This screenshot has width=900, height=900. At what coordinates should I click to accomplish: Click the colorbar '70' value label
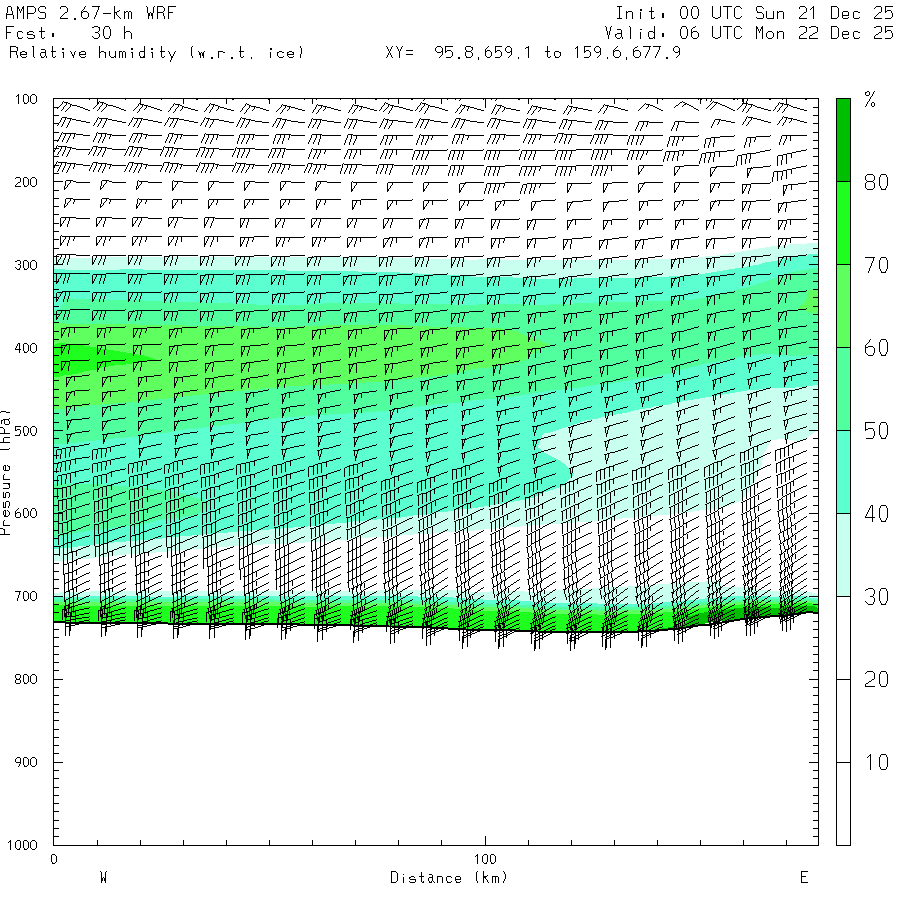click(876, 265)
